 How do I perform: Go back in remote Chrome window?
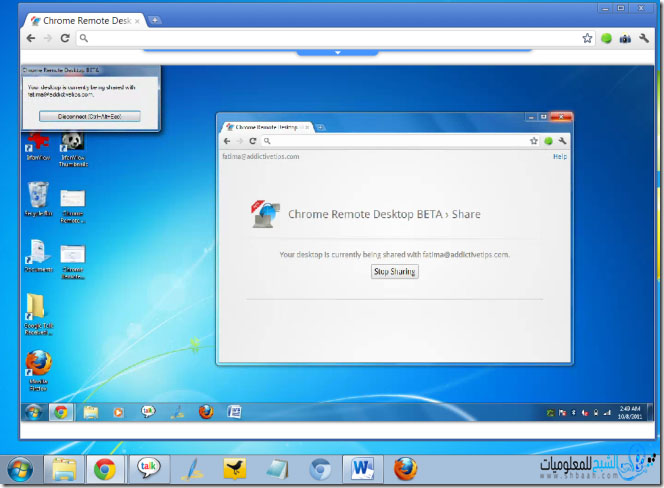pos(227,141)
